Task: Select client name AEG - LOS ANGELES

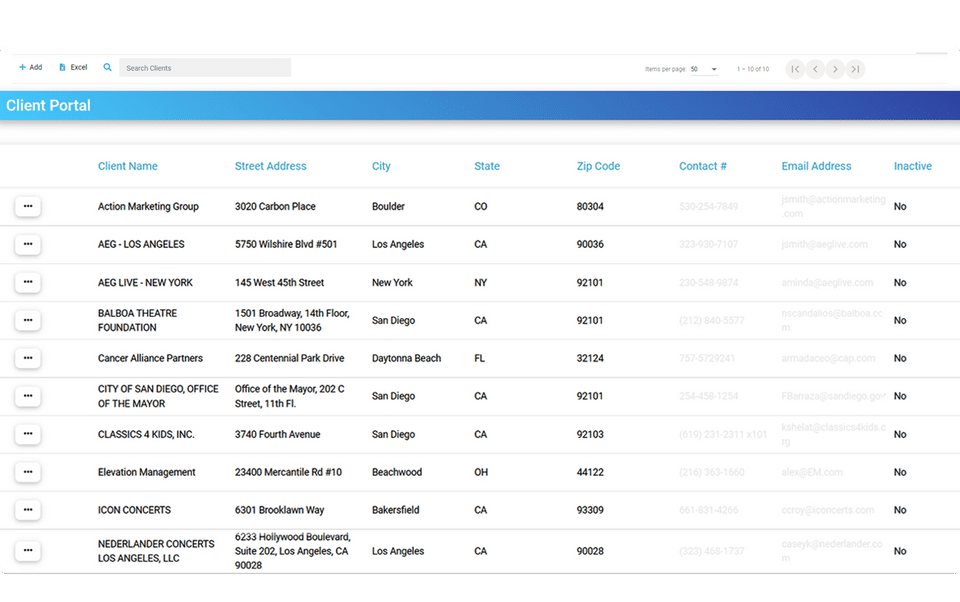Action: [x=141, y=244]
